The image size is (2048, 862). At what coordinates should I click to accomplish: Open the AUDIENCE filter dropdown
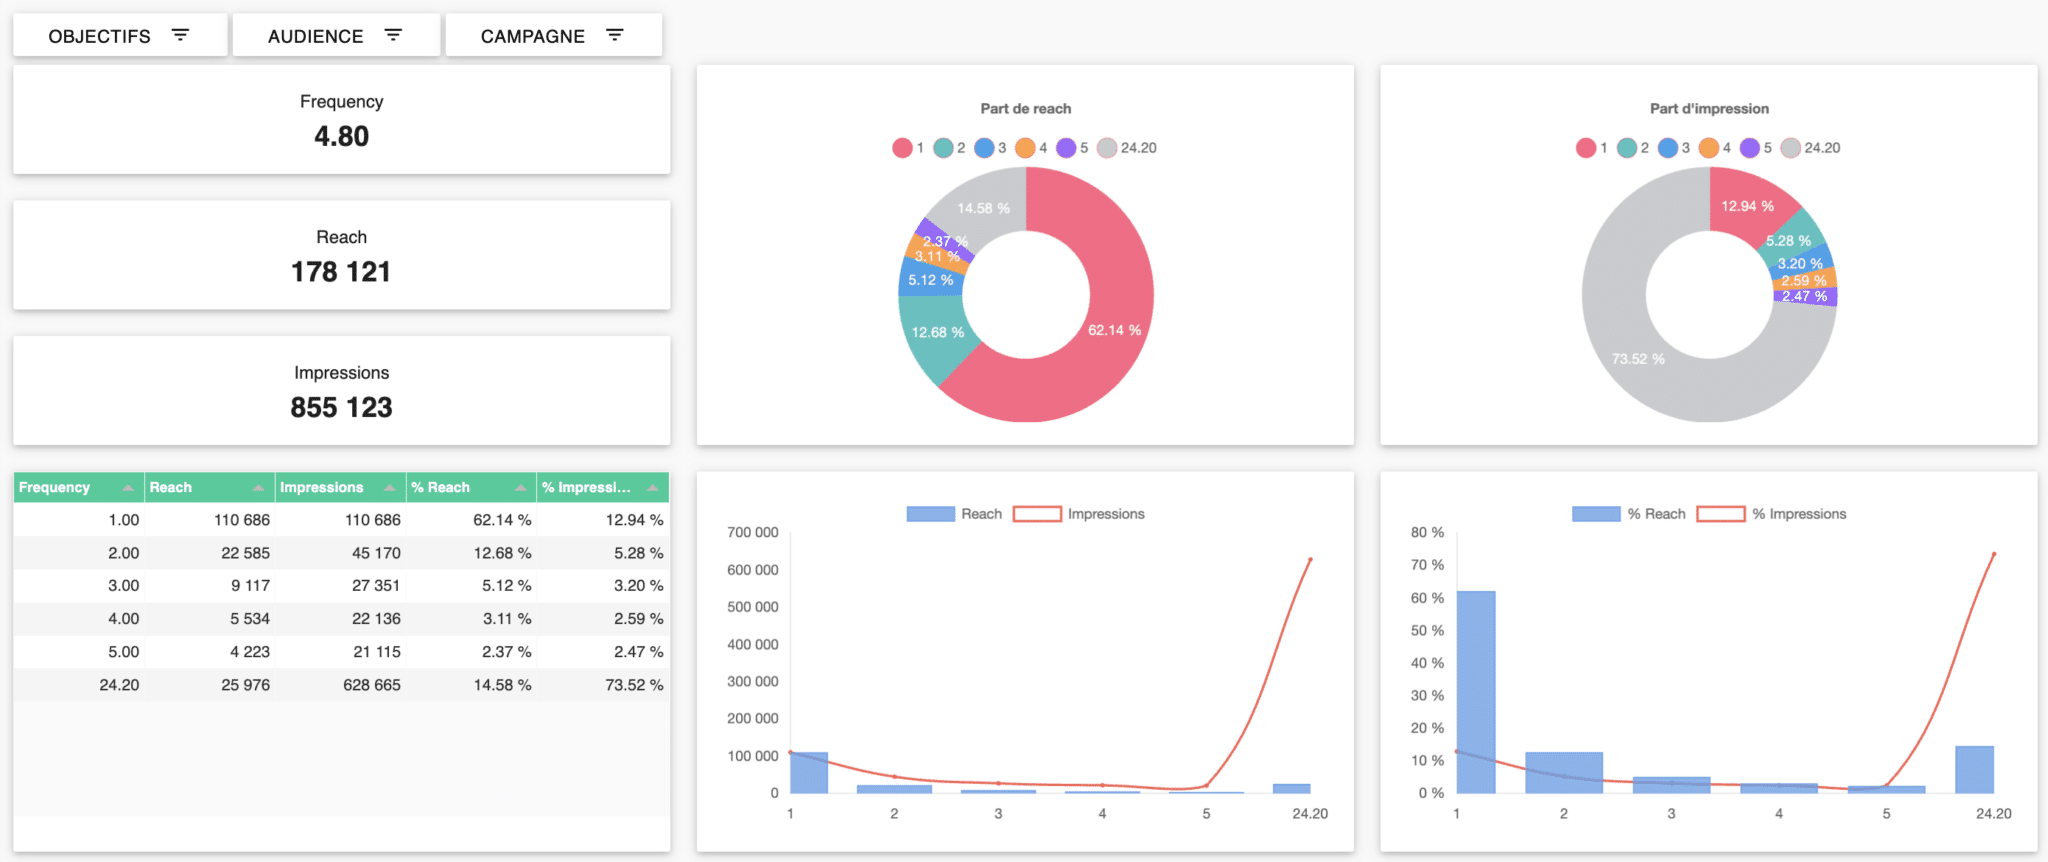(x=336, y=35)
